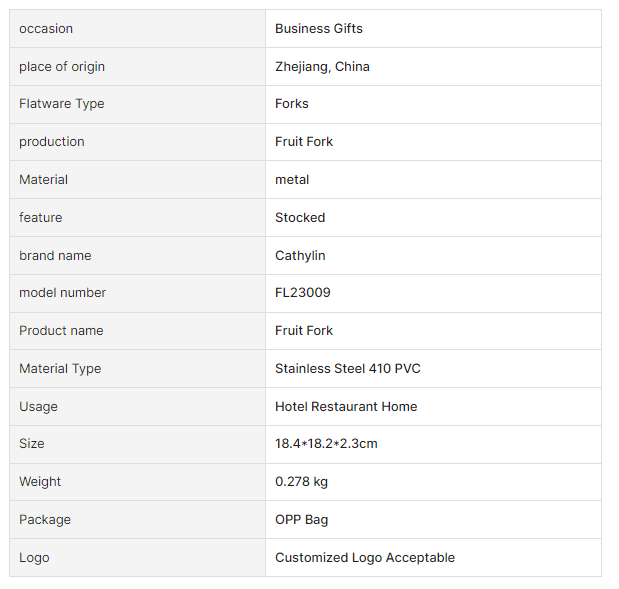Click 'Customized Logo Acceptable' text
This screenshot has height=589, width=619.
click(x=365, y=558)
